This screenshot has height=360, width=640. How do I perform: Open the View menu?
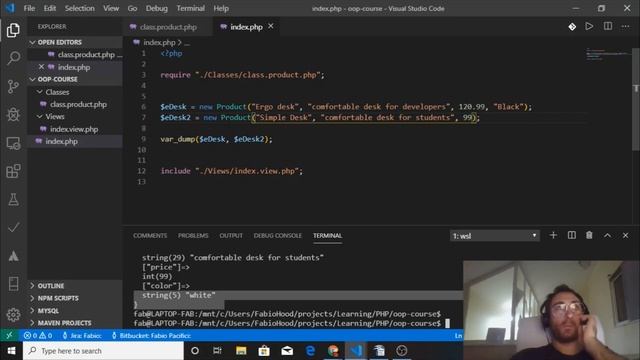coord(111,8)
